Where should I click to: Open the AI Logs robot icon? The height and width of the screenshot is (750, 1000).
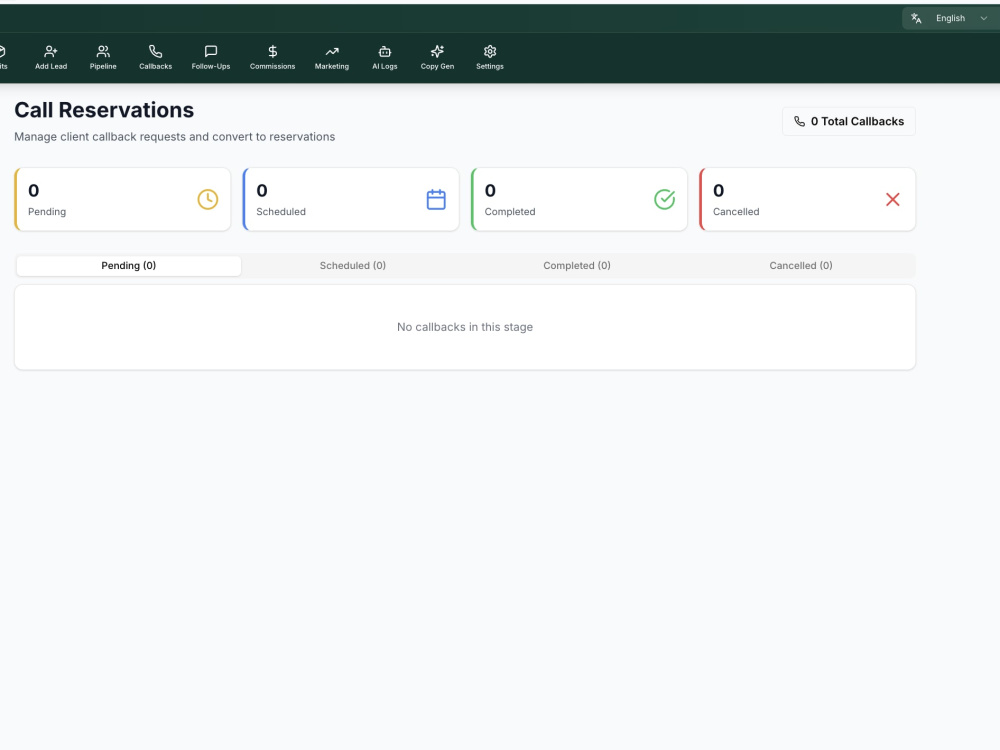[385, 52]
